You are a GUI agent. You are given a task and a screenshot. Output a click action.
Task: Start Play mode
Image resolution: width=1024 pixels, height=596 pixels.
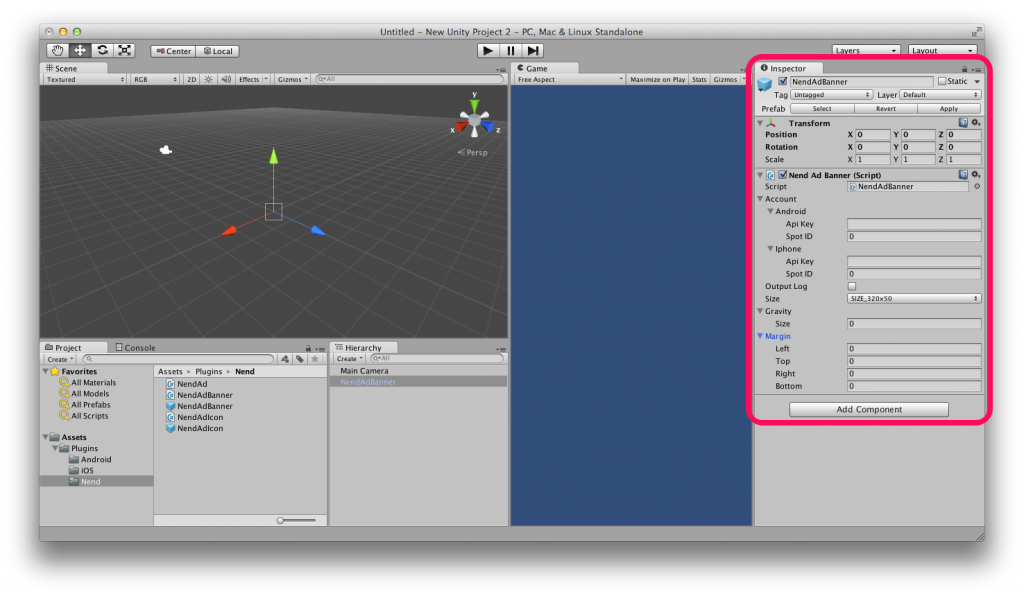point(488,50)
